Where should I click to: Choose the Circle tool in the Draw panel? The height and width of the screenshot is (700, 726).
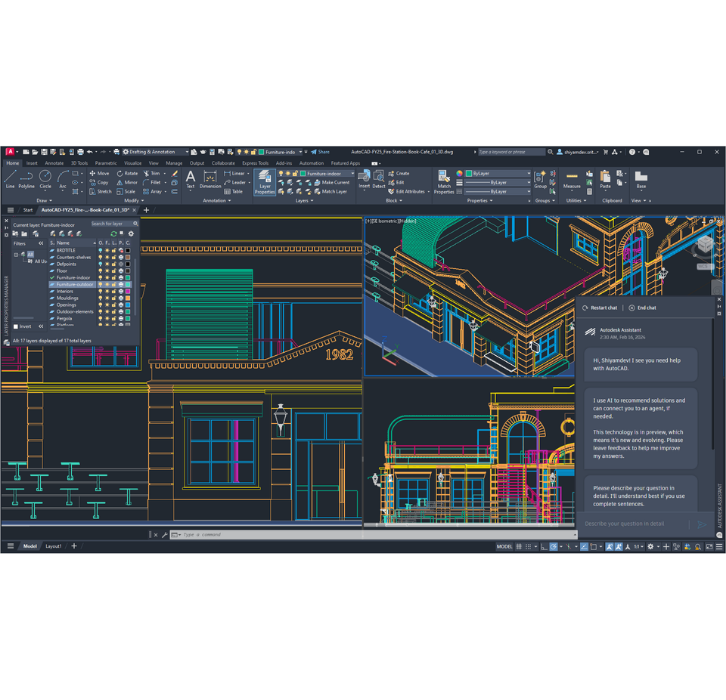tap(45, 178)
